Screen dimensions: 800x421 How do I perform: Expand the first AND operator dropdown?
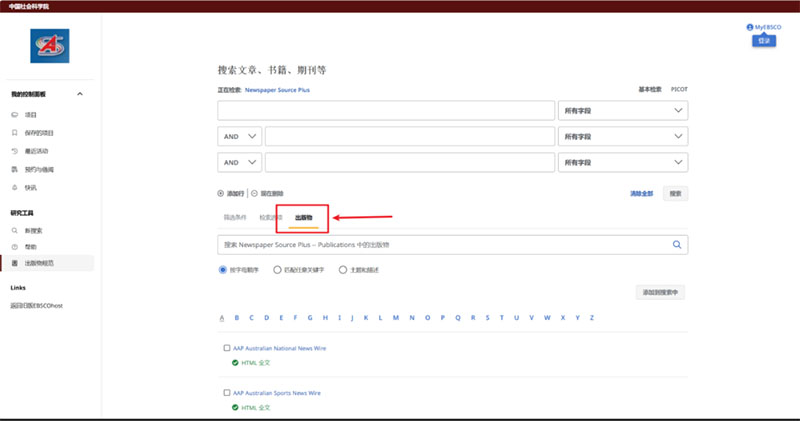(x=239, y=136)
